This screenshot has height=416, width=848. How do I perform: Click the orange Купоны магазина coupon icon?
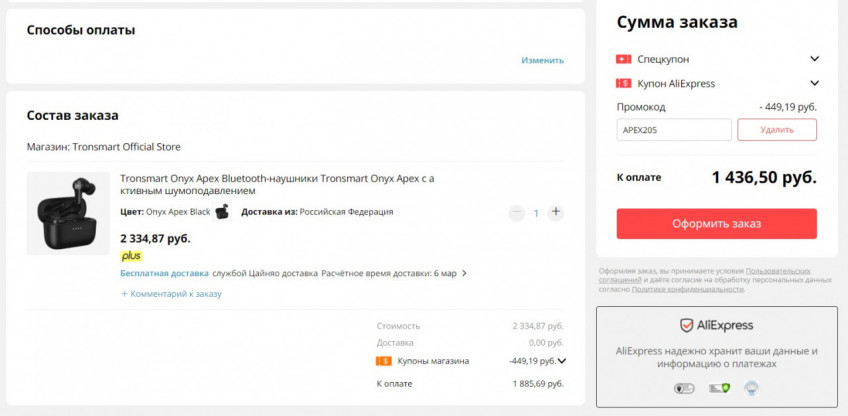383,361
